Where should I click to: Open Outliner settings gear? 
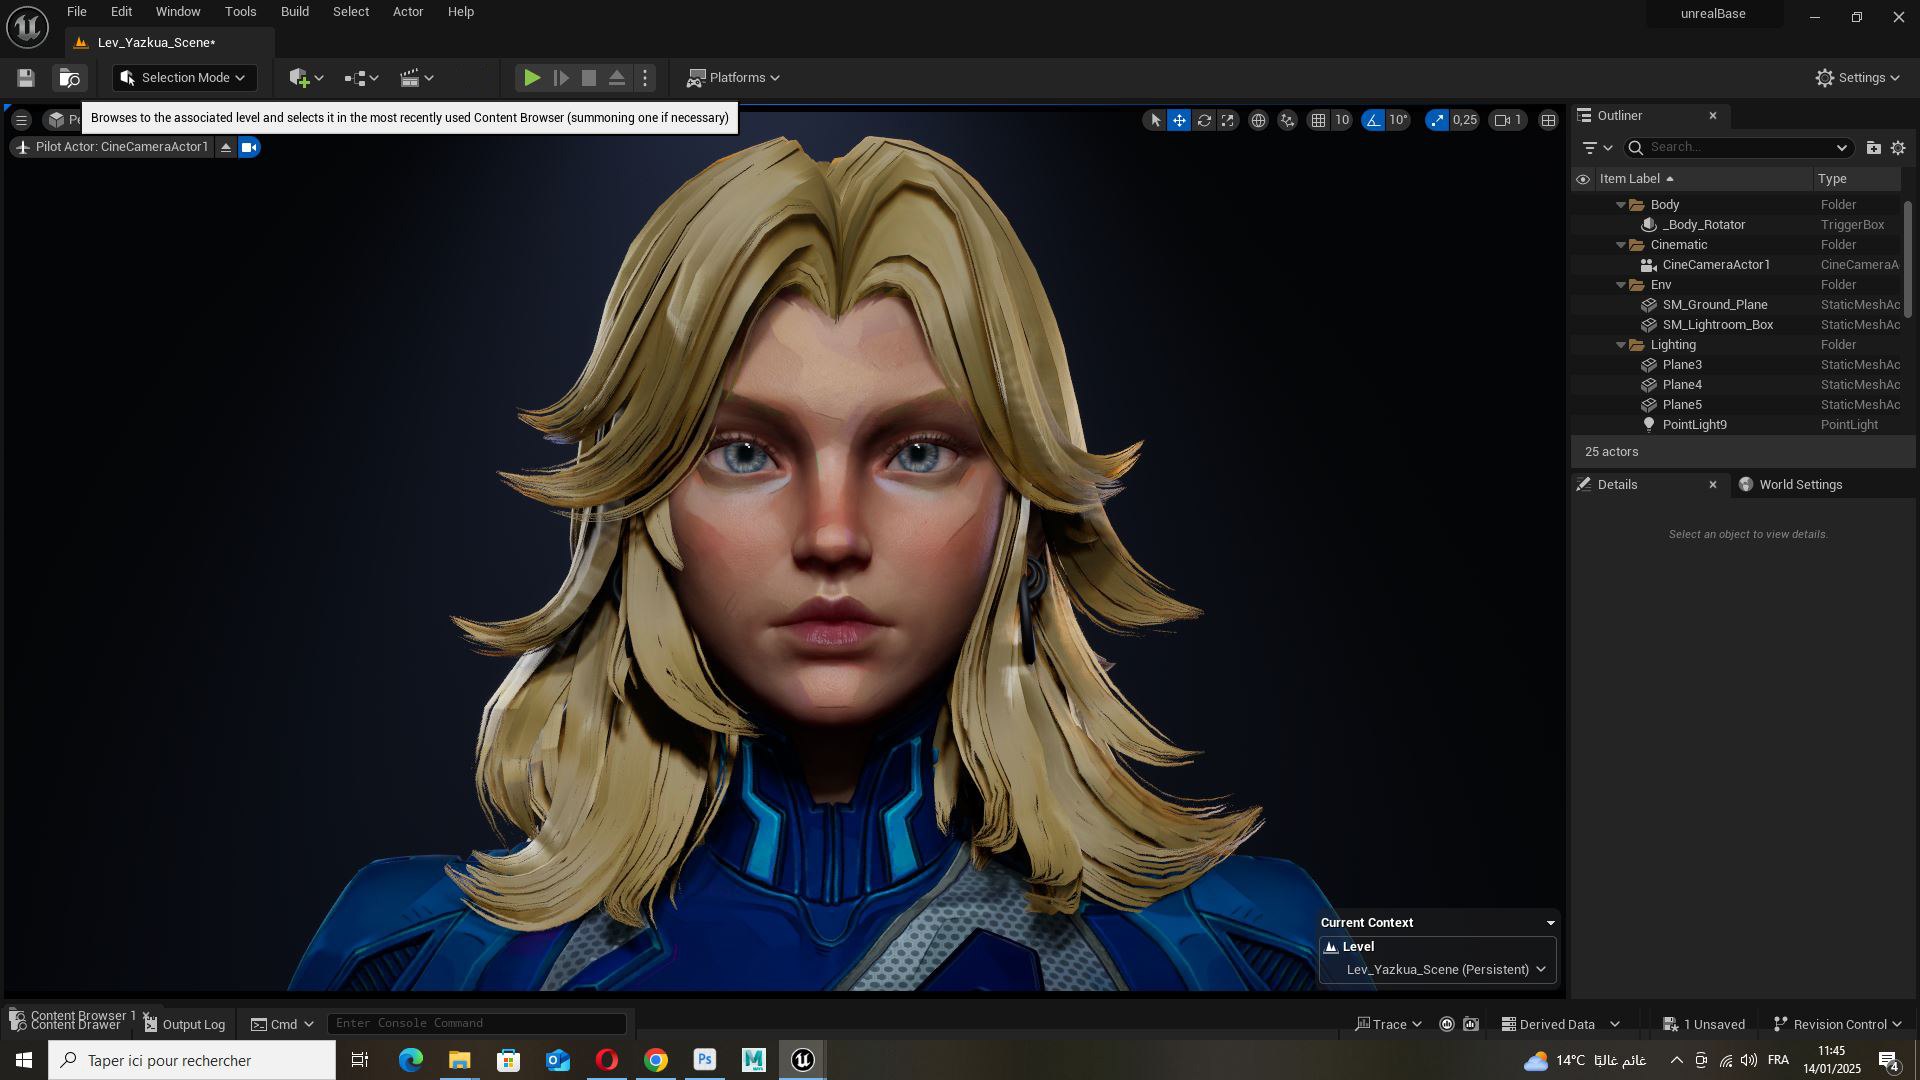click(1898, 148)
